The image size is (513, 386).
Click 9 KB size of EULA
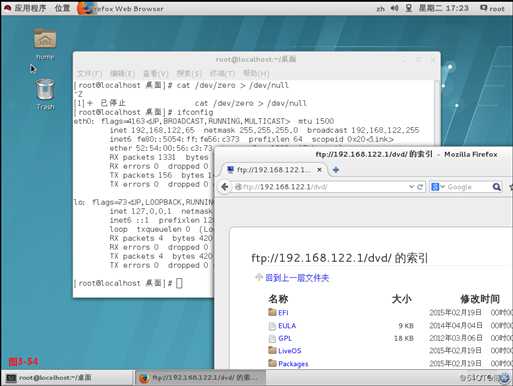click(406, 326)
